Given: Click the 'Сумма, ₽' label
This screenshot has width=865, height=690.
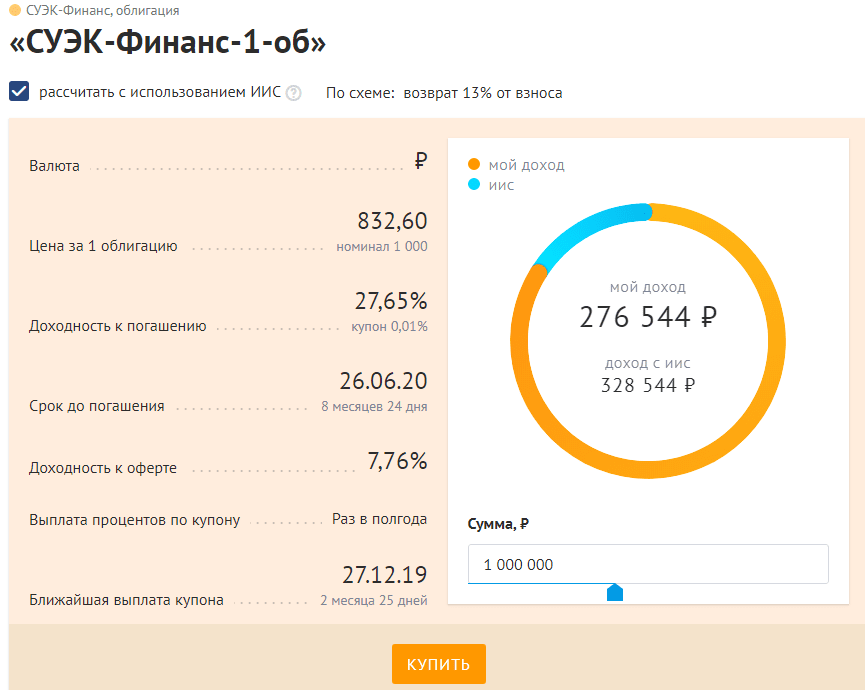Looking at the screenshot, I should (498, 523).
